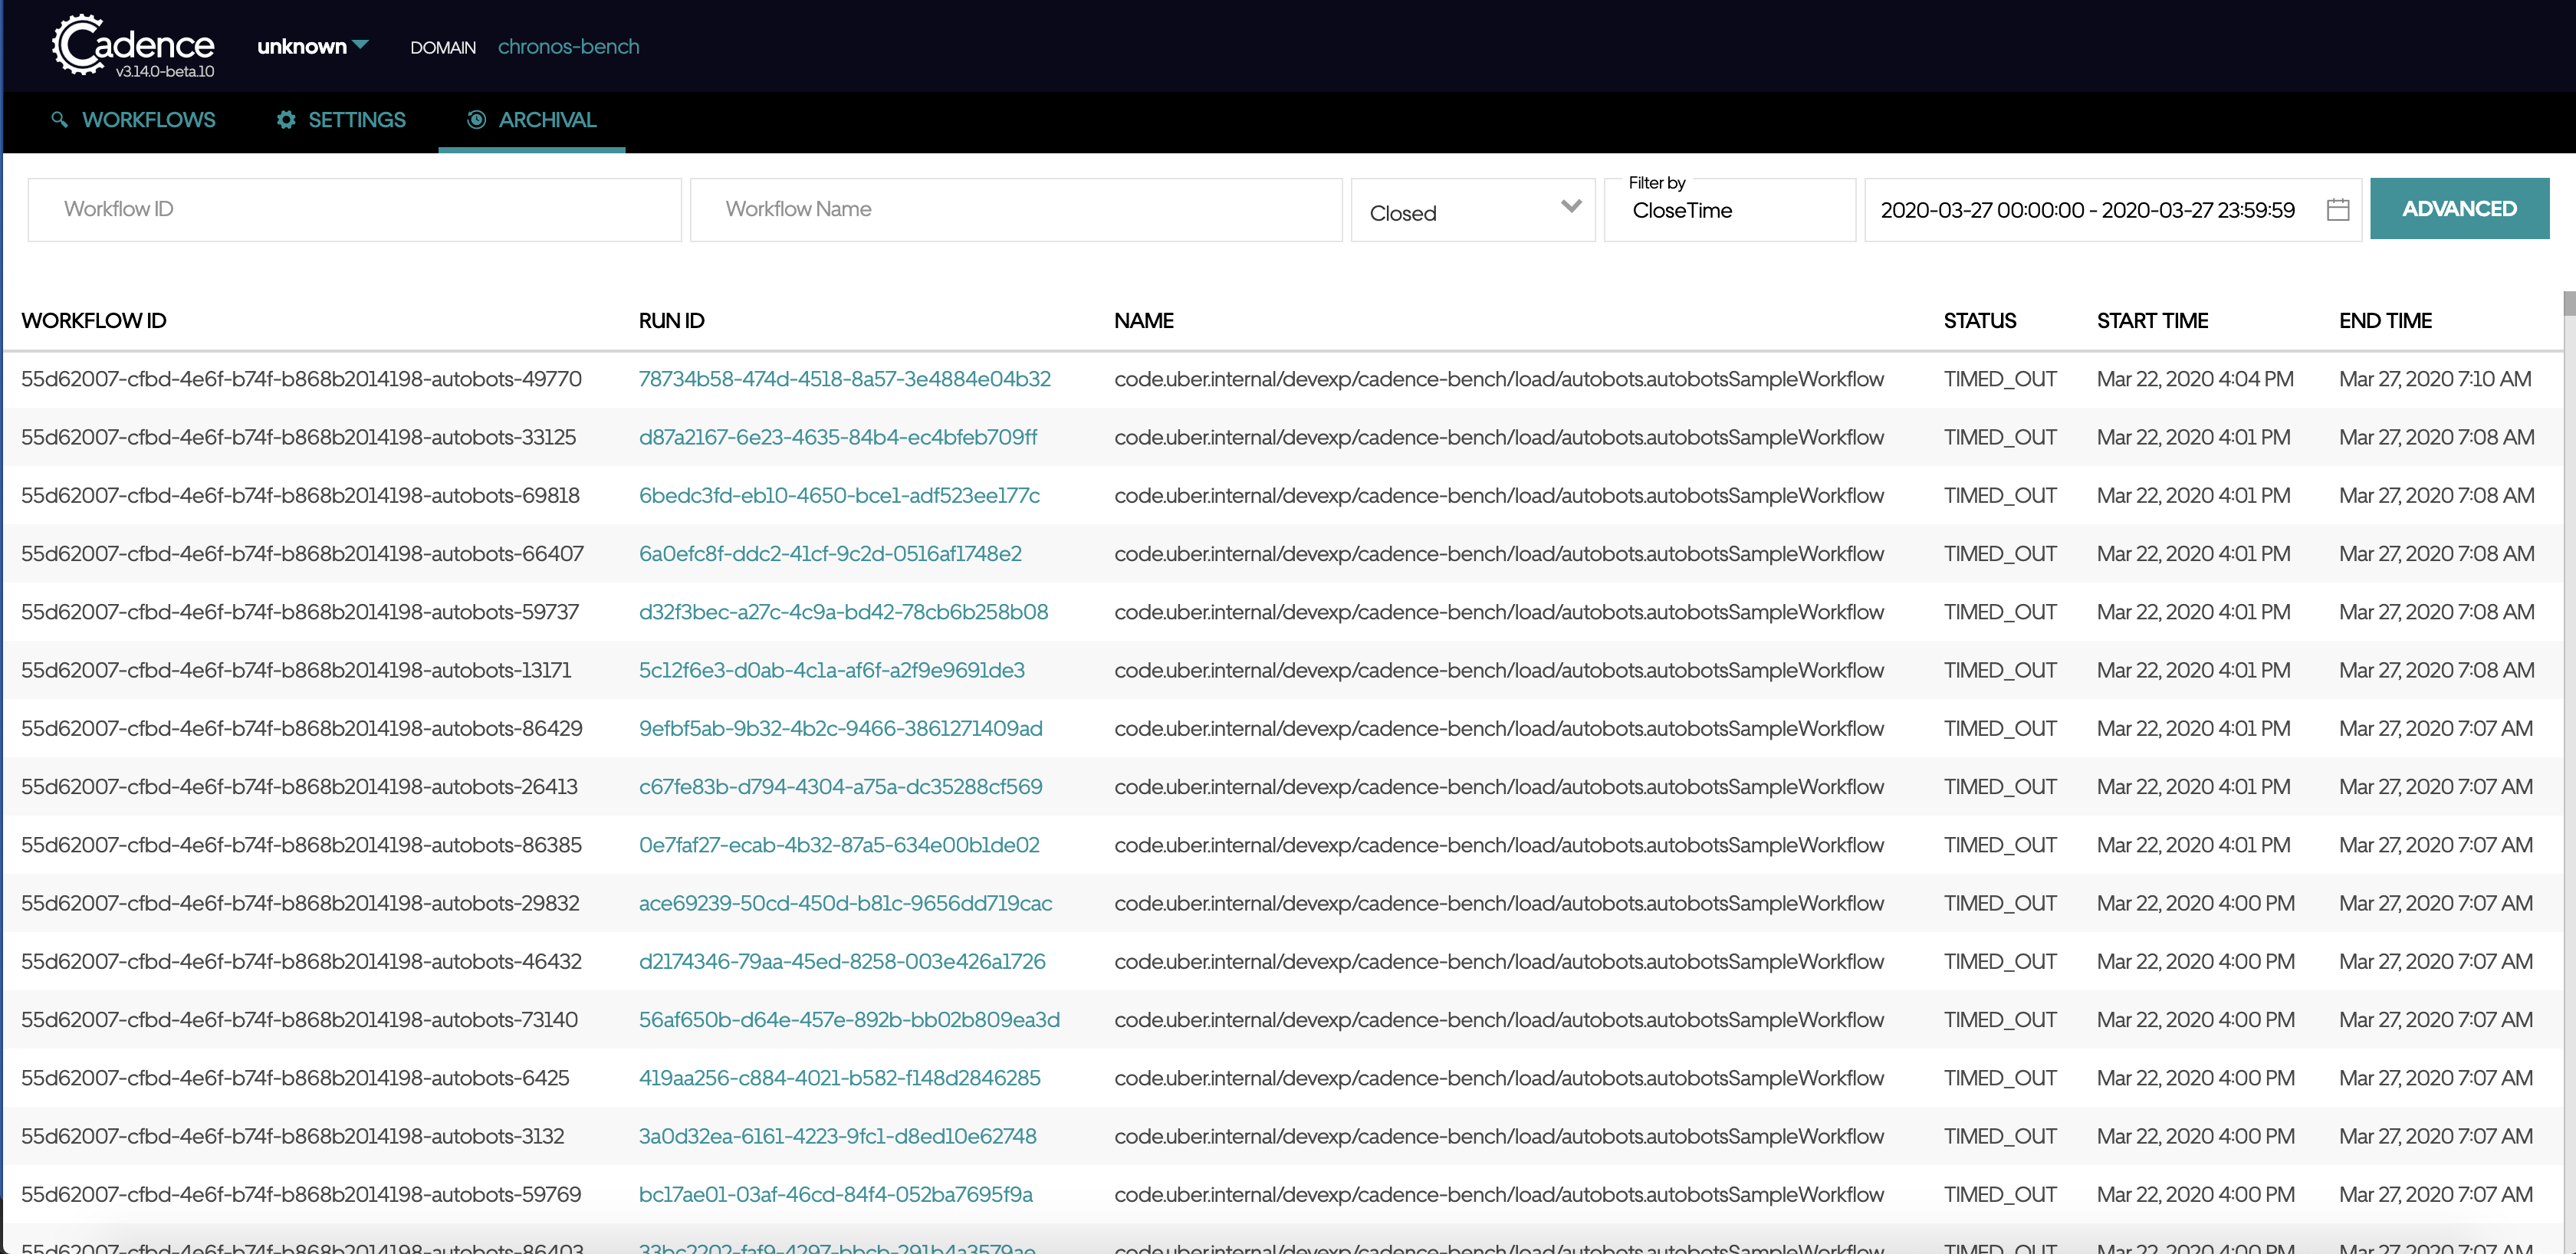
Task: Switch to the Workflows tab
Action: [x=148, y=120]
